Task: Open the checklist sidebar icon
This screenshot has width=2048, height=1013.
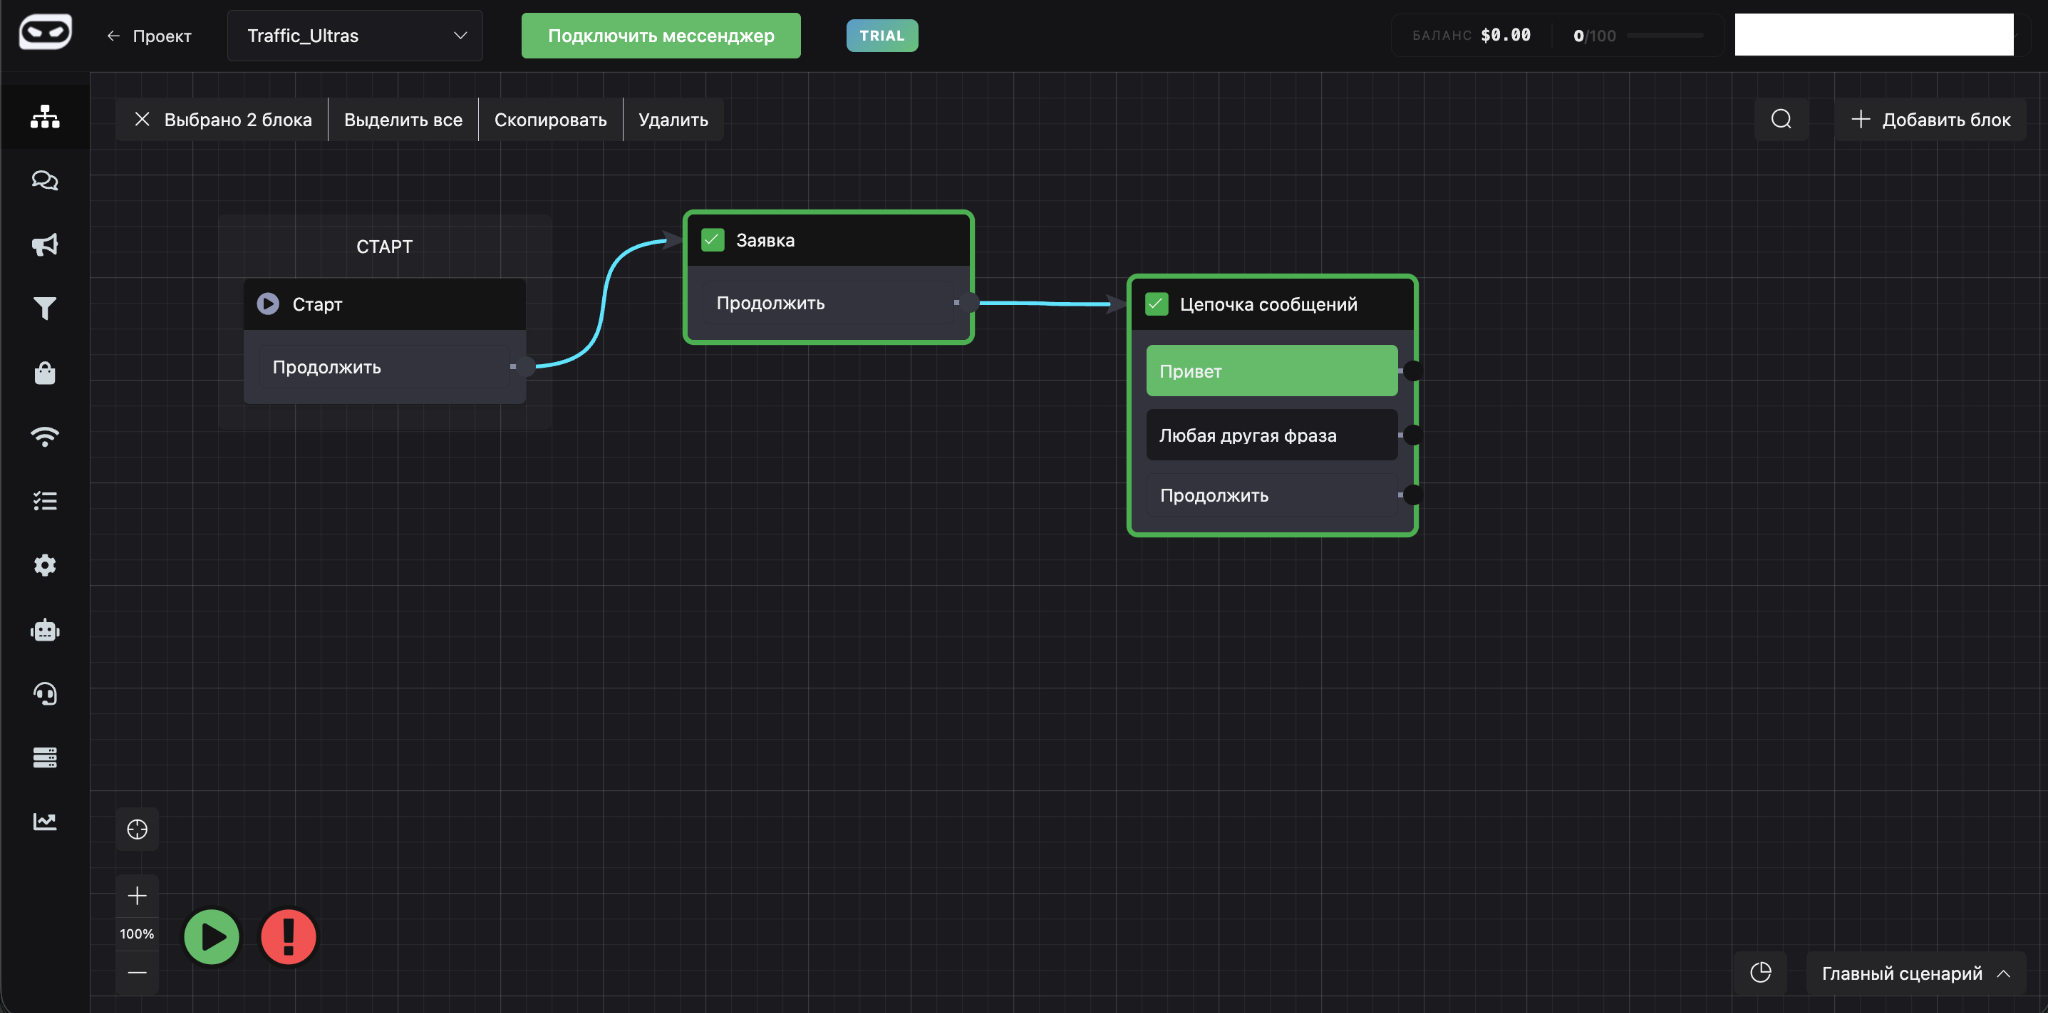Action: (45, 501)
